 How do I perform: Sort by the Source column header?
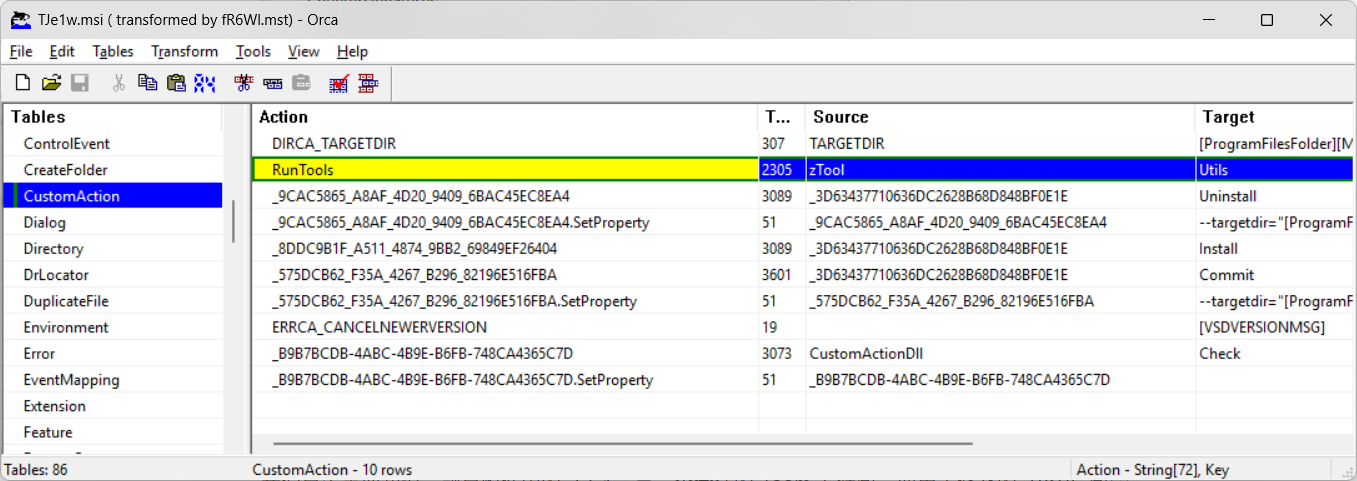(x=1000, y=117)
